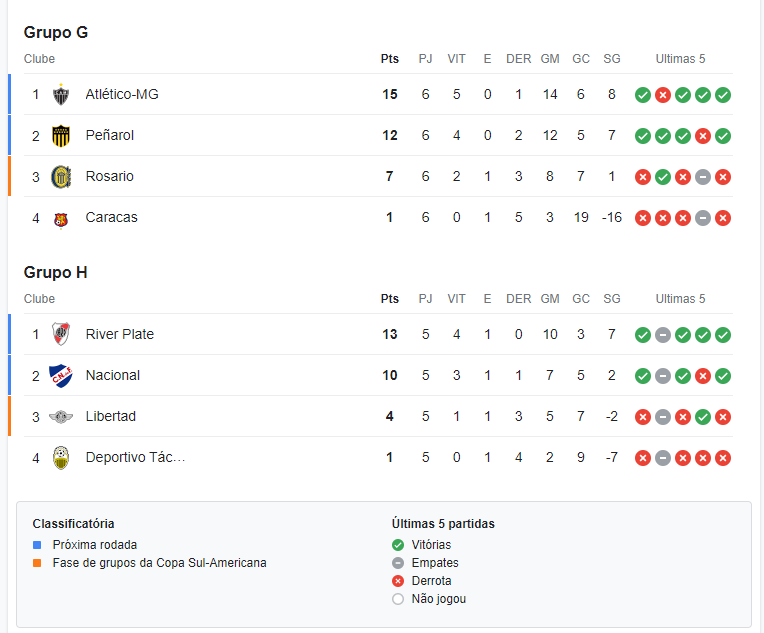Click the River Plate crest

[x=61, y=334]
